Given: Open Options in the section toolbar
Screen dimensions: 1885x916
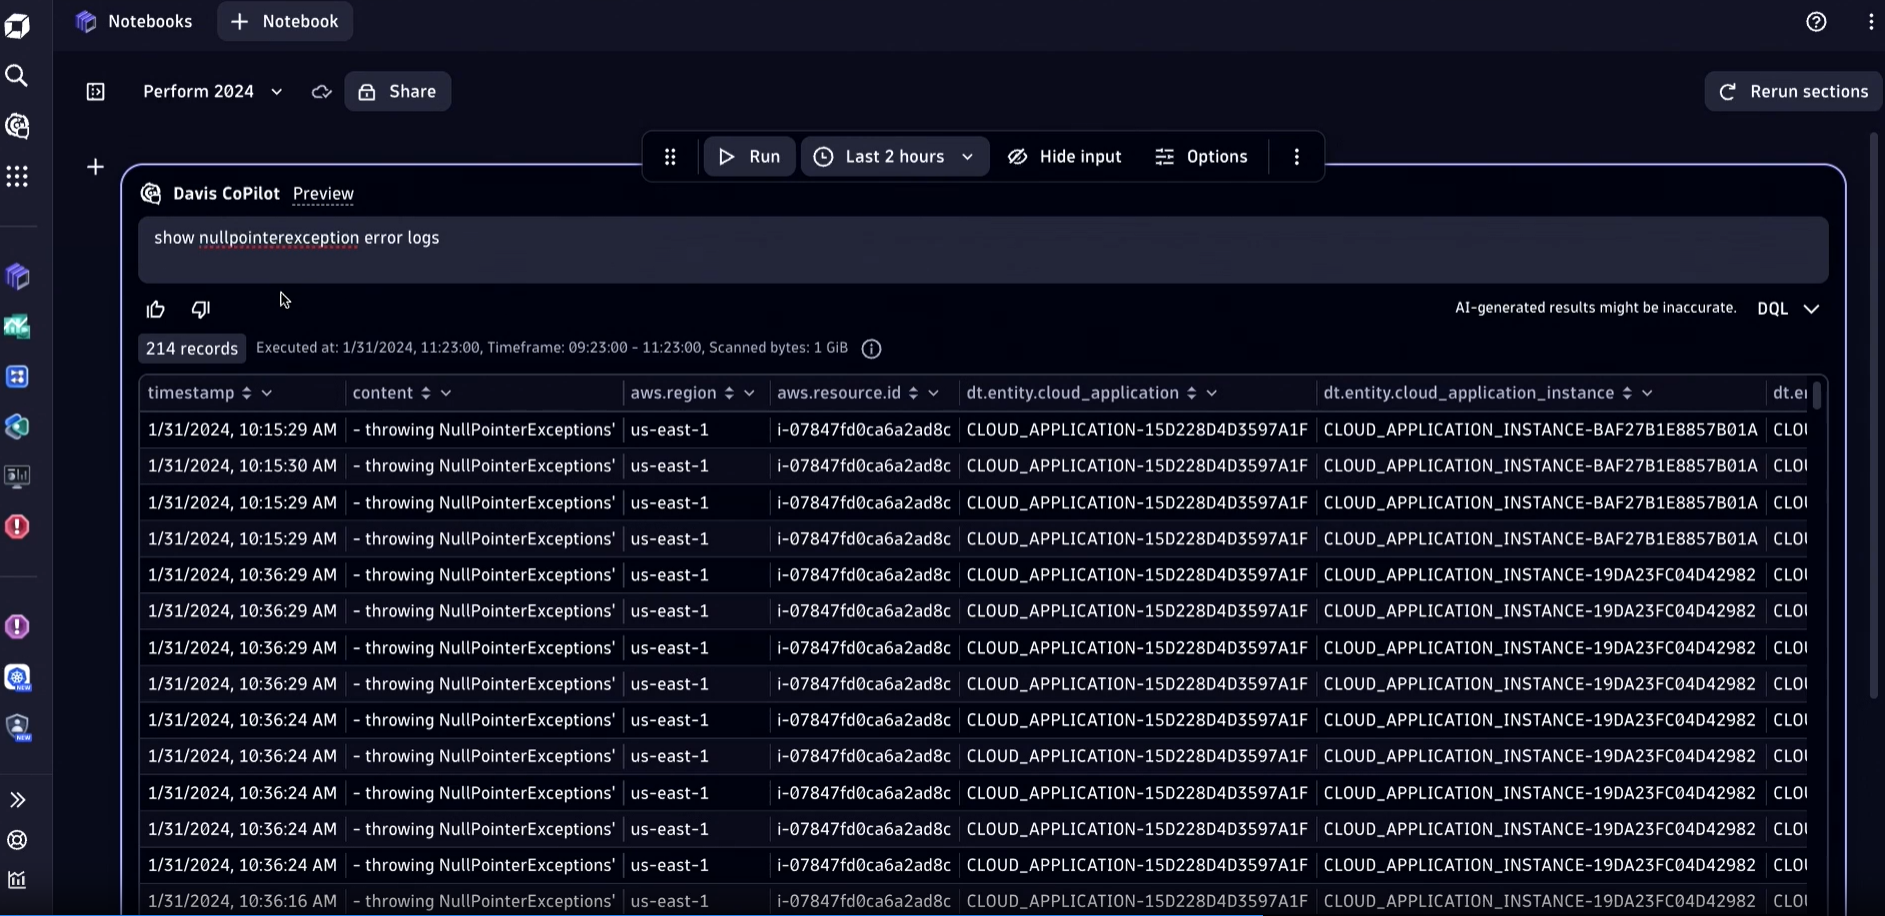Looking at the screenshot, I should tap(1202, 156).
